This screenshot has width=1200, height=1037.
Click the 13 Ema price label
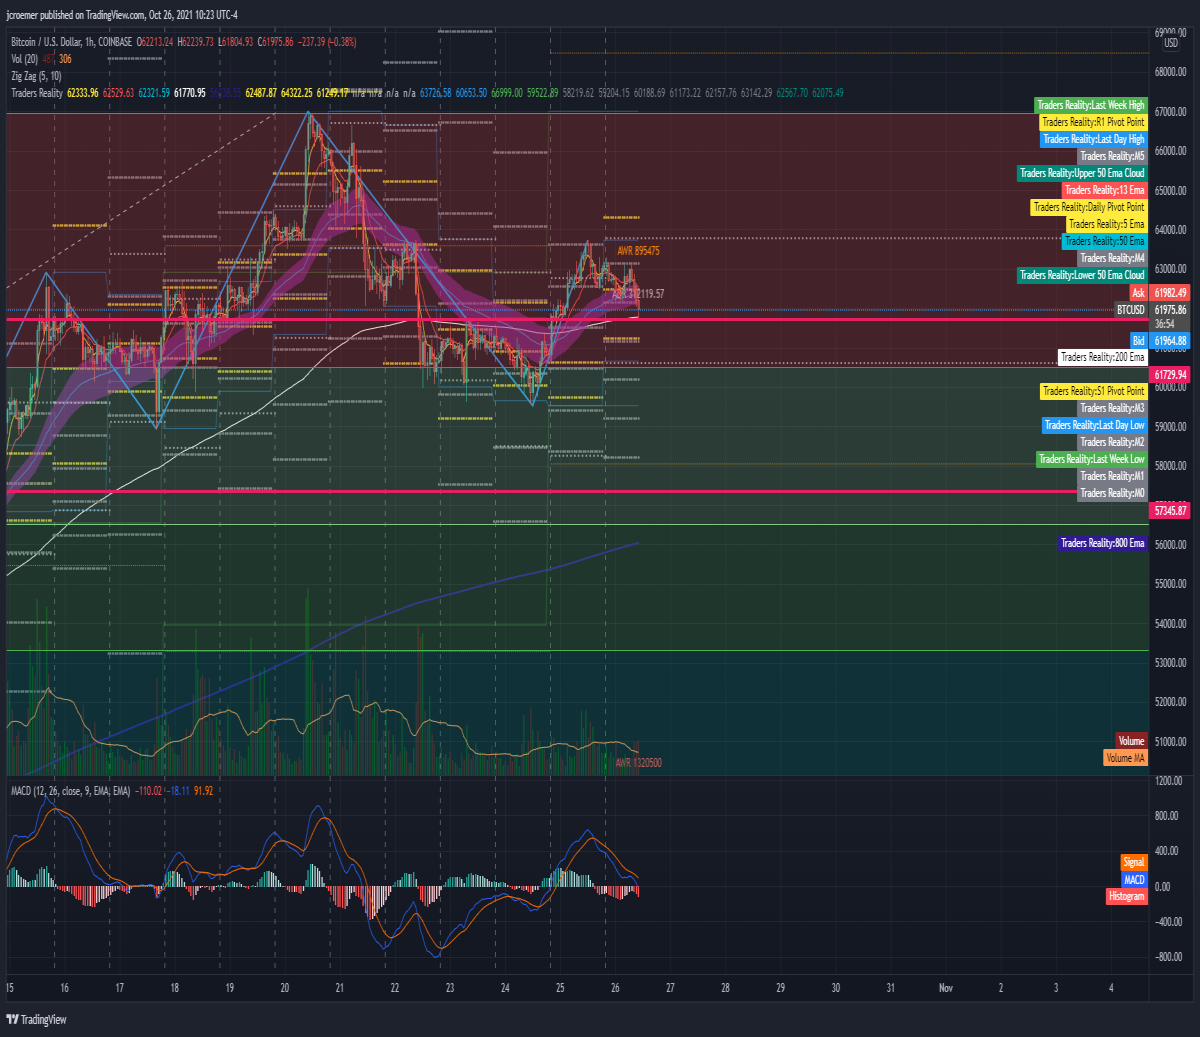[x=1105, y=190]
